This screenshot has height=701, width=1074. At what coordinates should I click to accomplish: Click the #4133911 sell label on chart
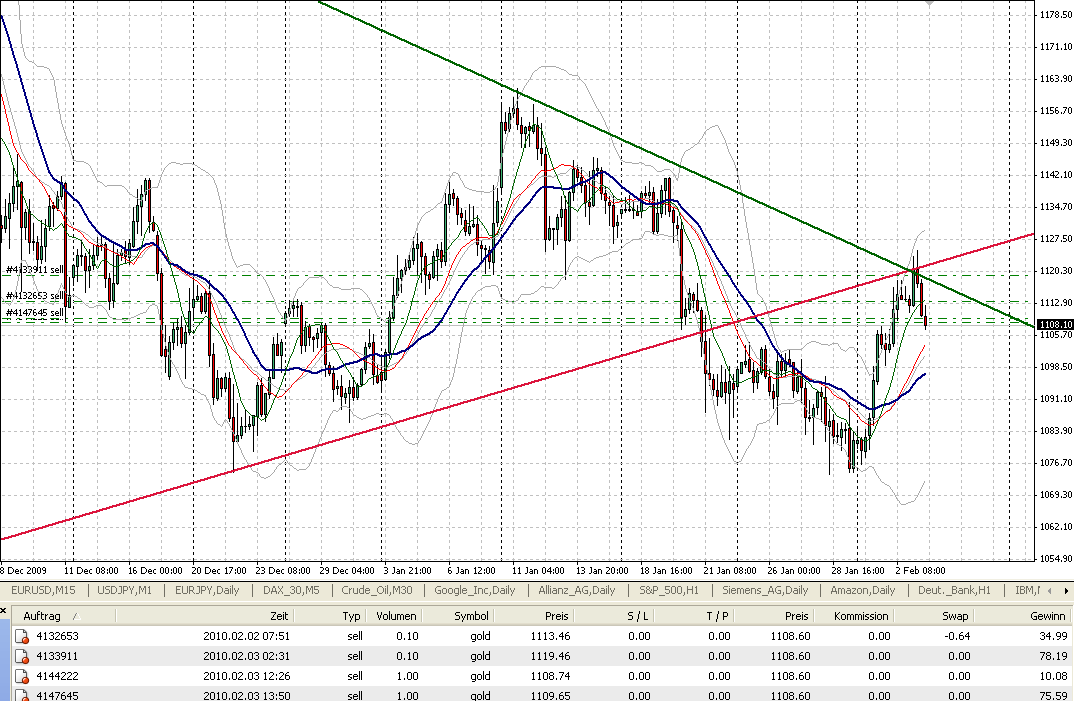pyautogui.click(x=34, y=270)
